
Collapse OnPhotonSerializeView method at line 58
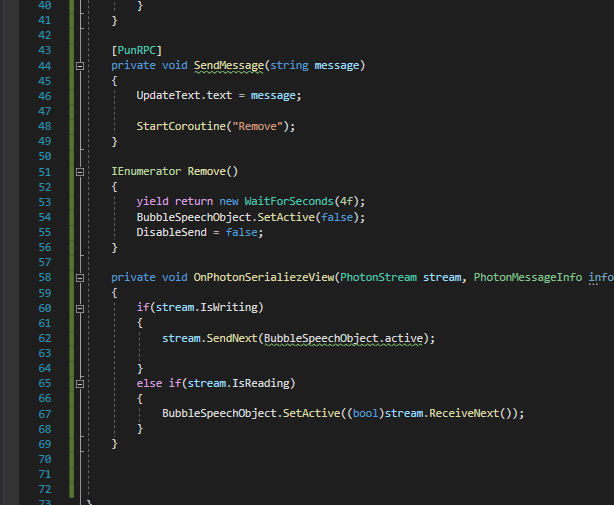point(80,278)
